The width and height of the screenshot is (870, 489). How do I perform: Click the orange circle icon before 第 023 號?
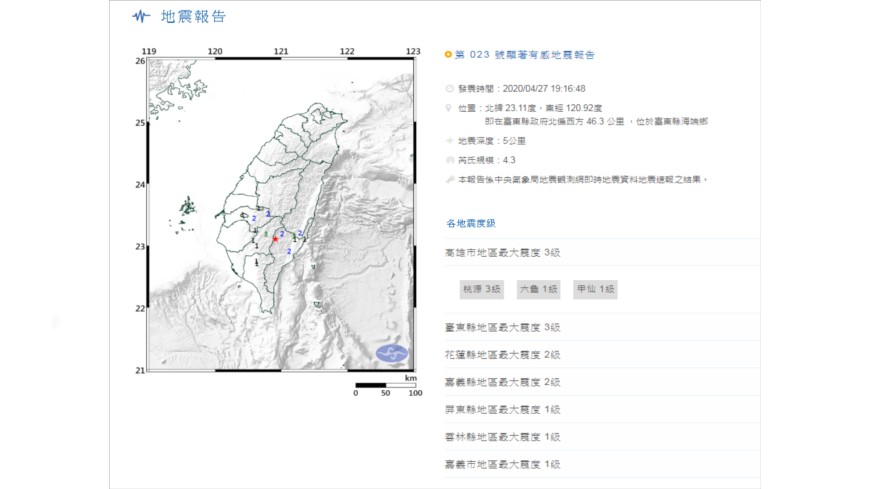[448, 55]
